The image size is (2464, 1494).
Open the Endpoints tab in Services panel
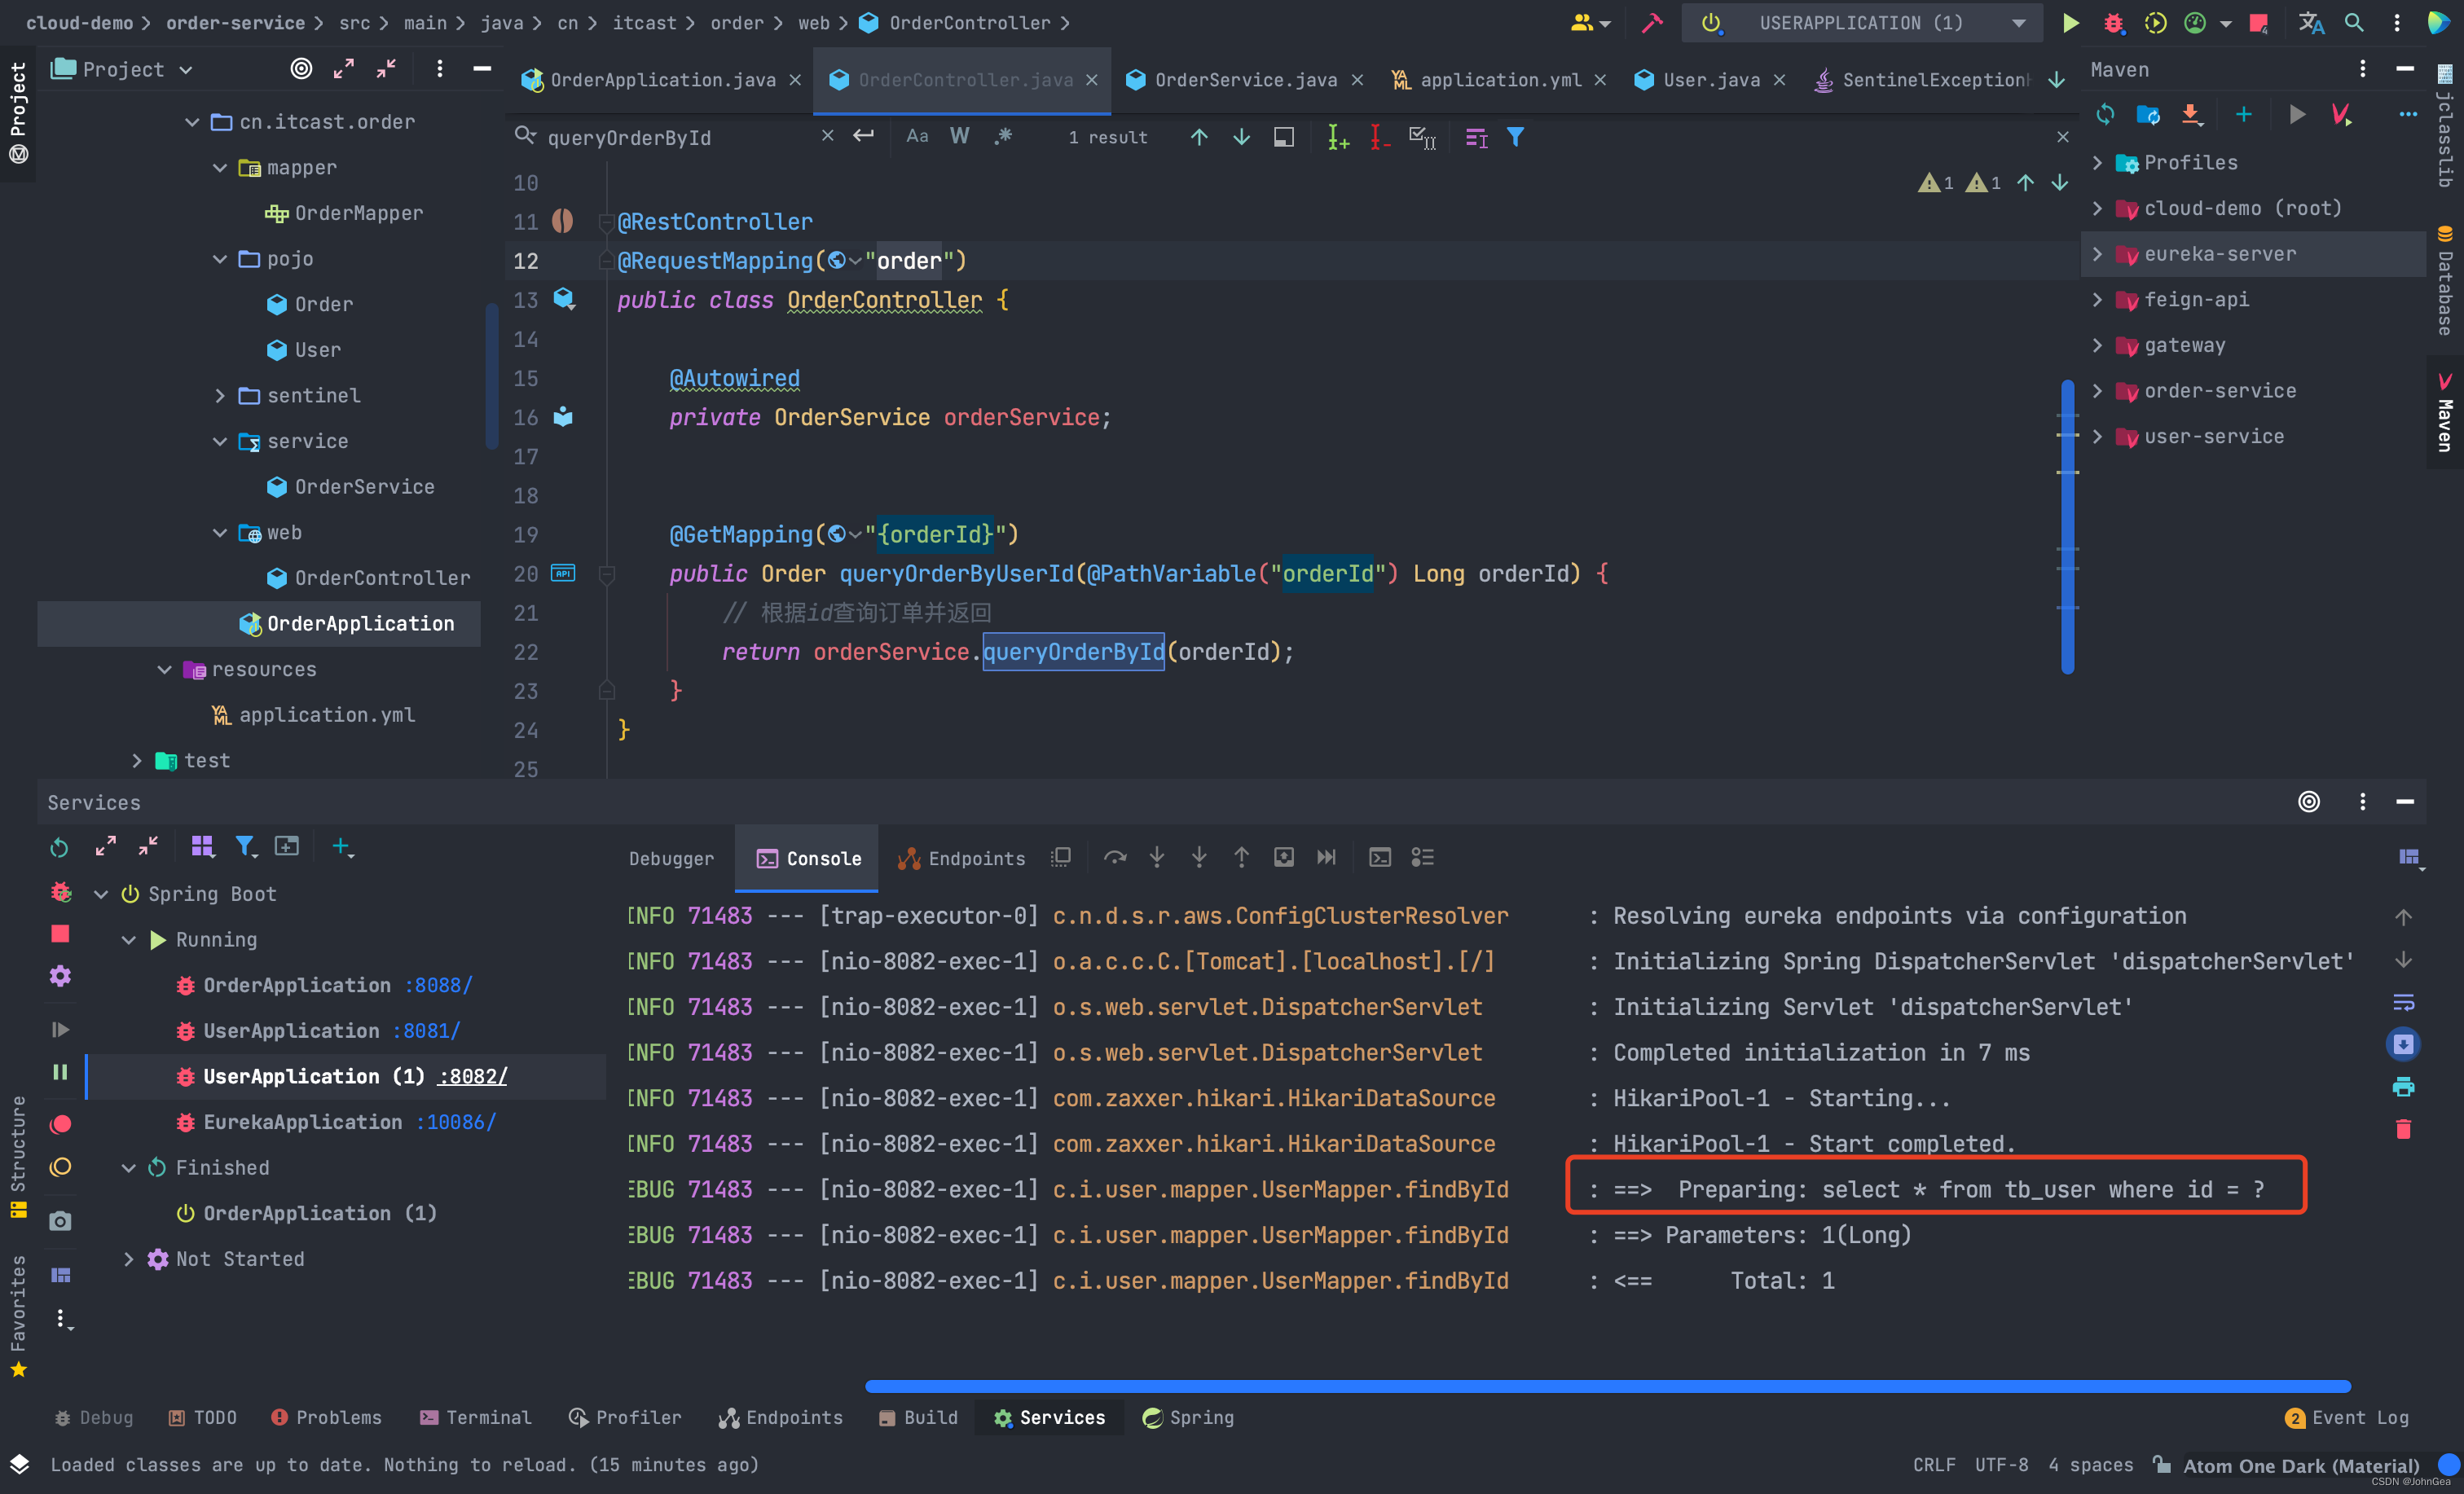coord(962,858)
